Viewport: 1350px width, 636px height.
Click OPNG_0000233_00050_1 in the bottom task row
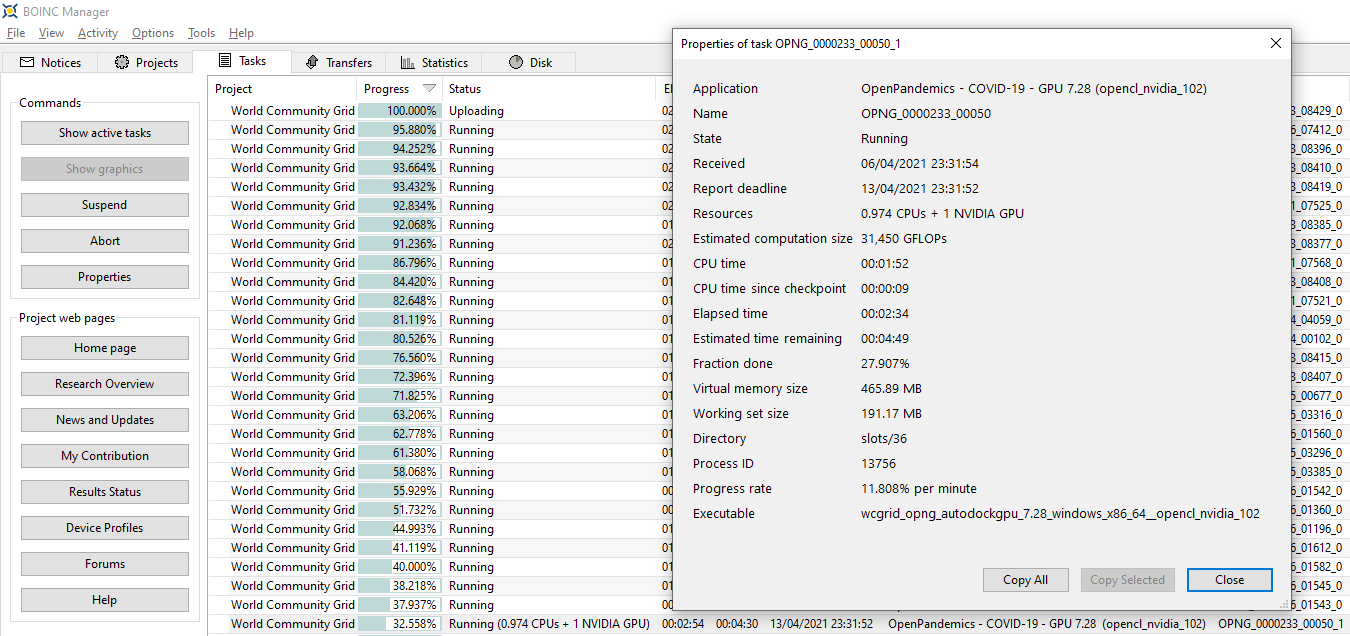(x=1280, y=624)
